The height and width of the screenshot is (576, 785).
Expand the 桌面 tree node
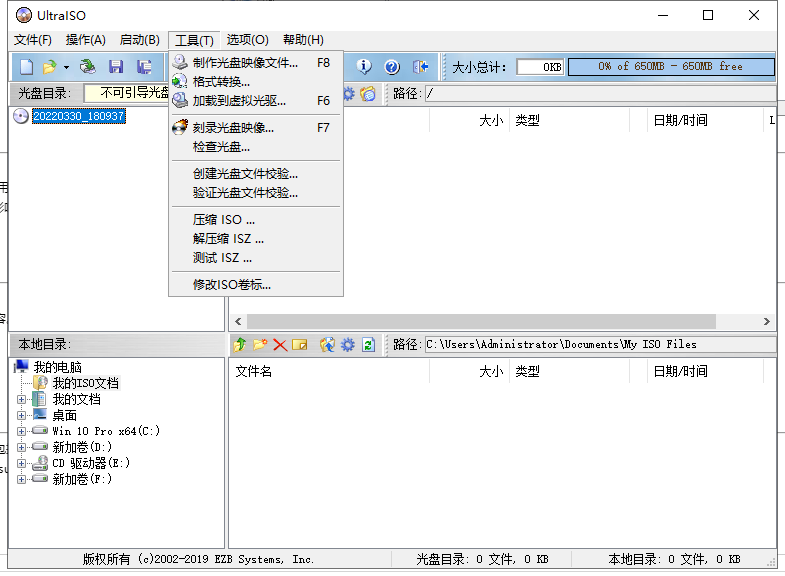[x=21, y=415]
